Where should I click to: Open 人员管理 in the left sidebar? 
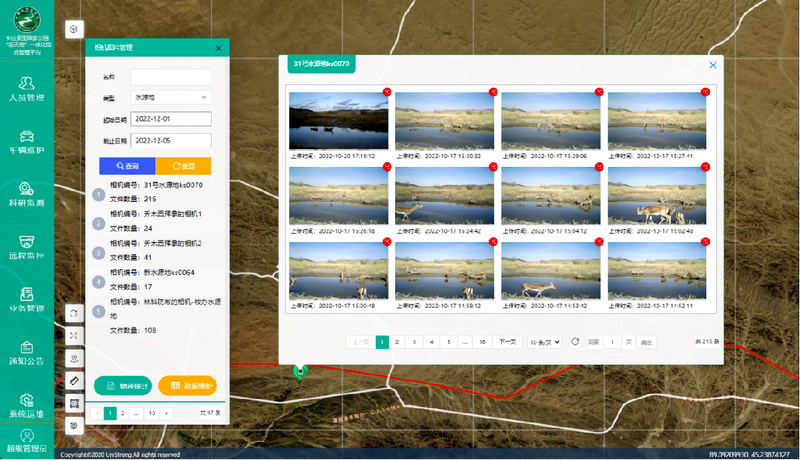click(x=27, y=87)
